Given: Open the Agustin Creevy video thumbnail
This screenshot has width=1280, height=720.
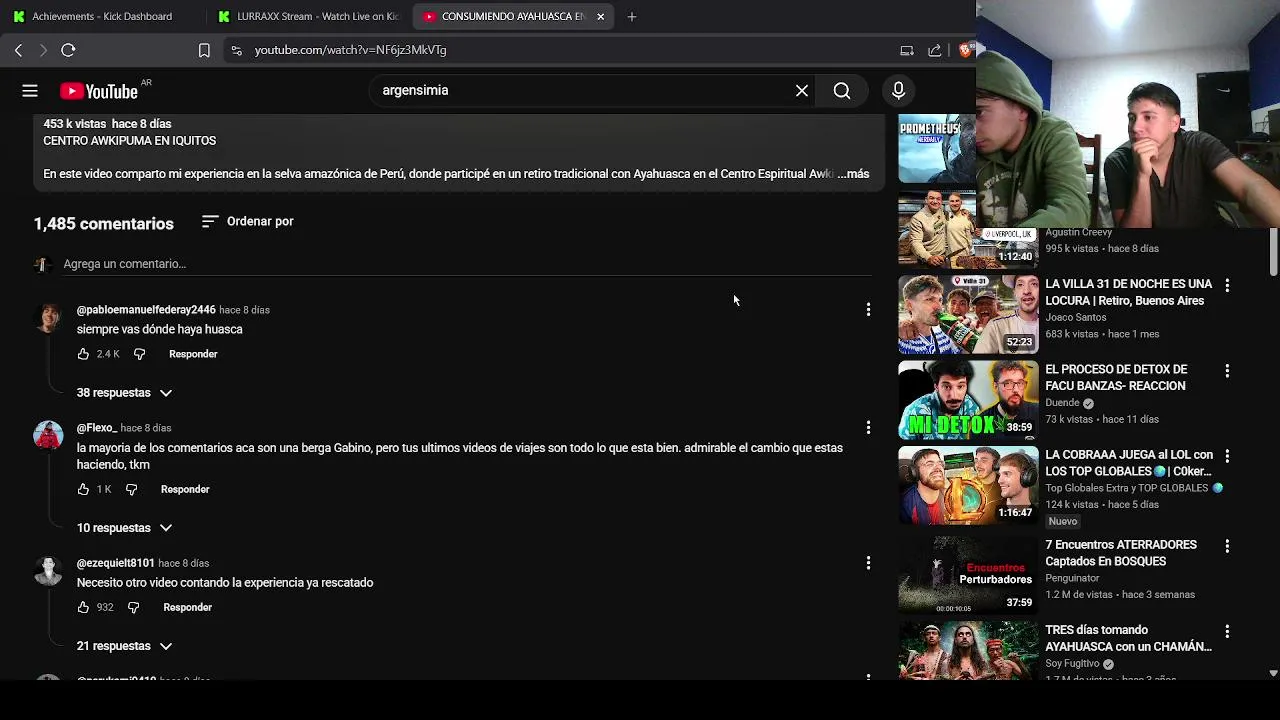Looking at the screenshot, I should [968, 229].
